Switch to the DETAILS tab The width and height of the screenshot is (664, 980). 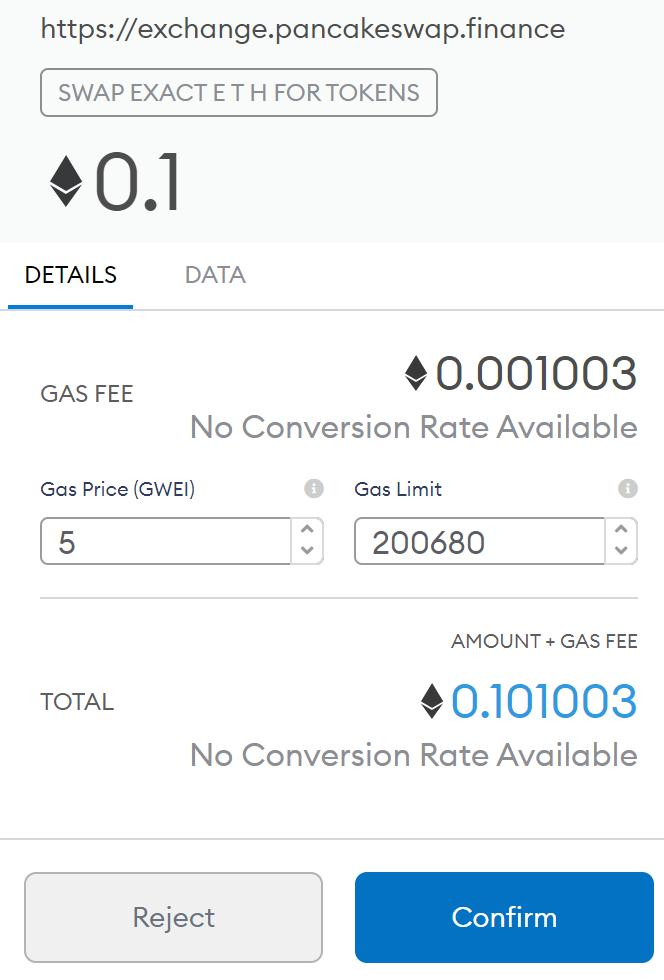point(71,275)
